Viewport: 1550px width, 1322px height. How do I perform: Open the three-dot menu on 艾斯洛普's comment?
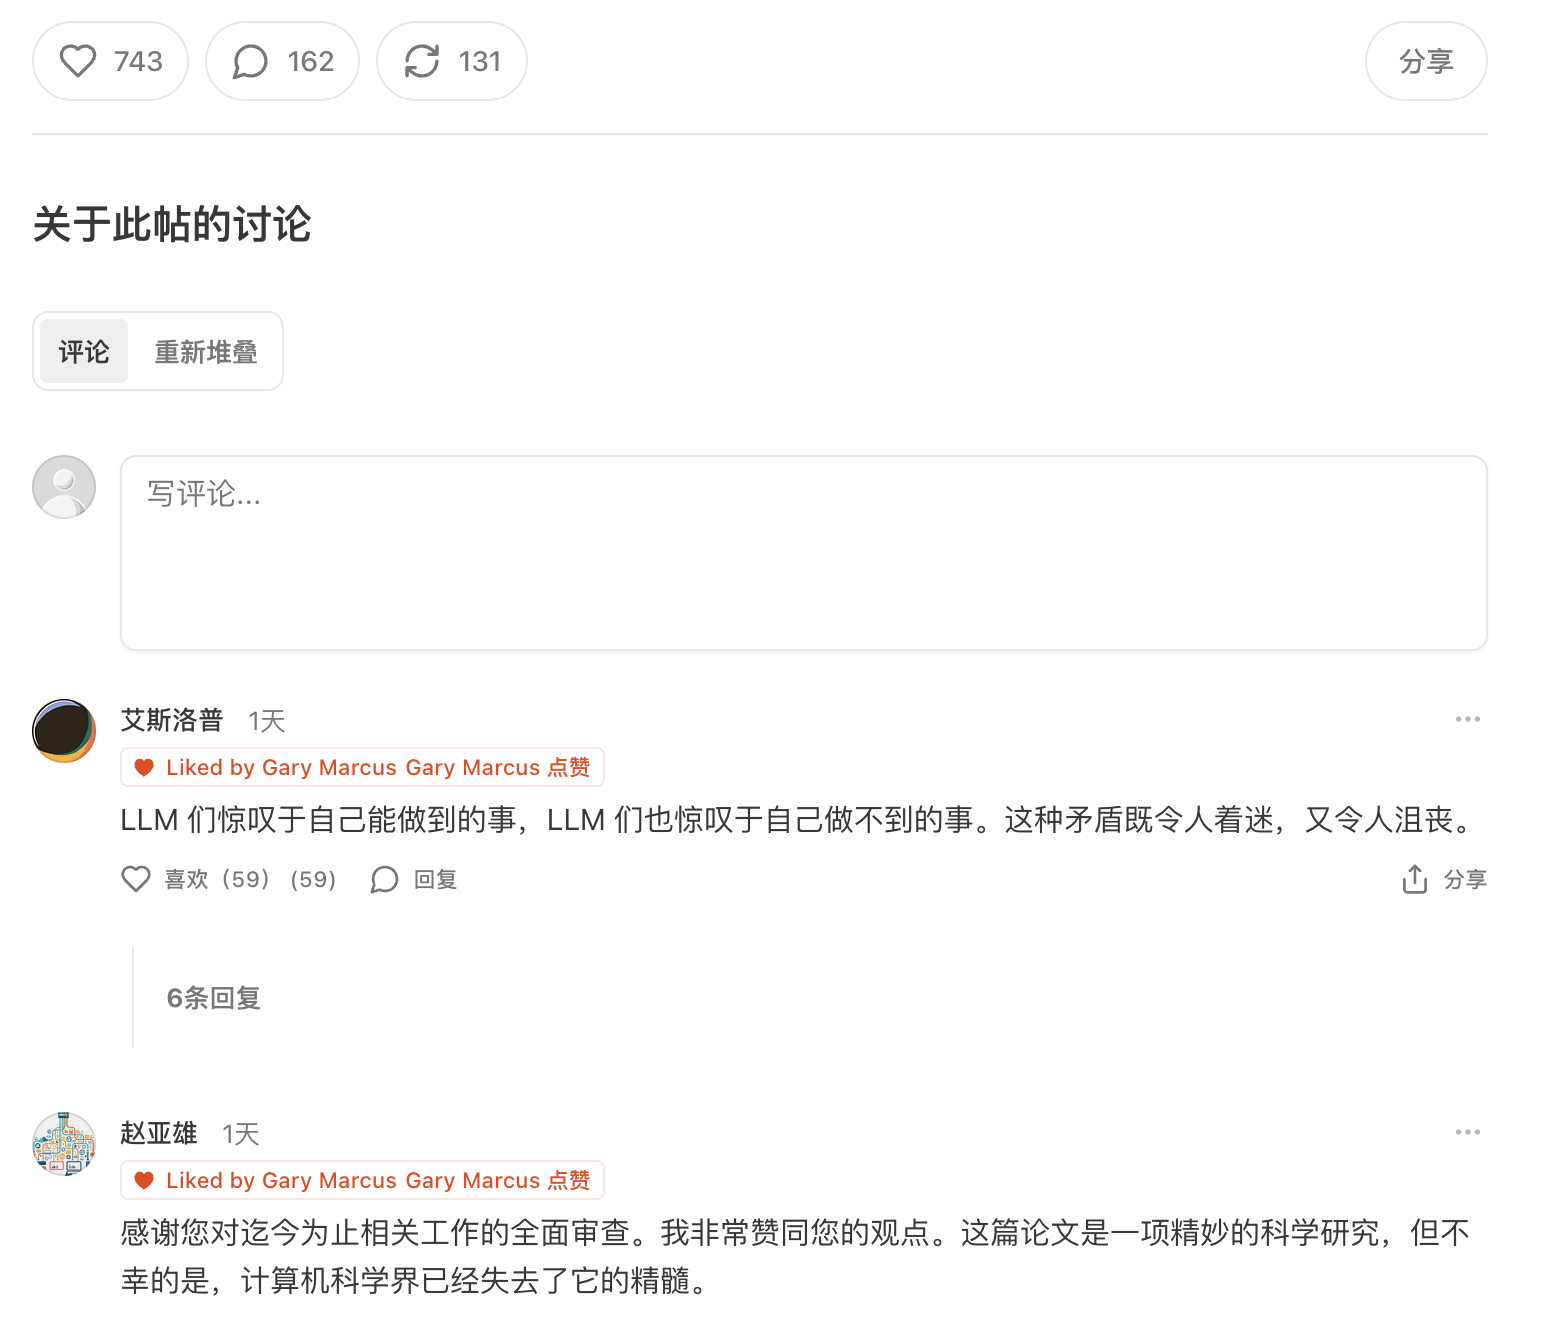[1467, 718]
